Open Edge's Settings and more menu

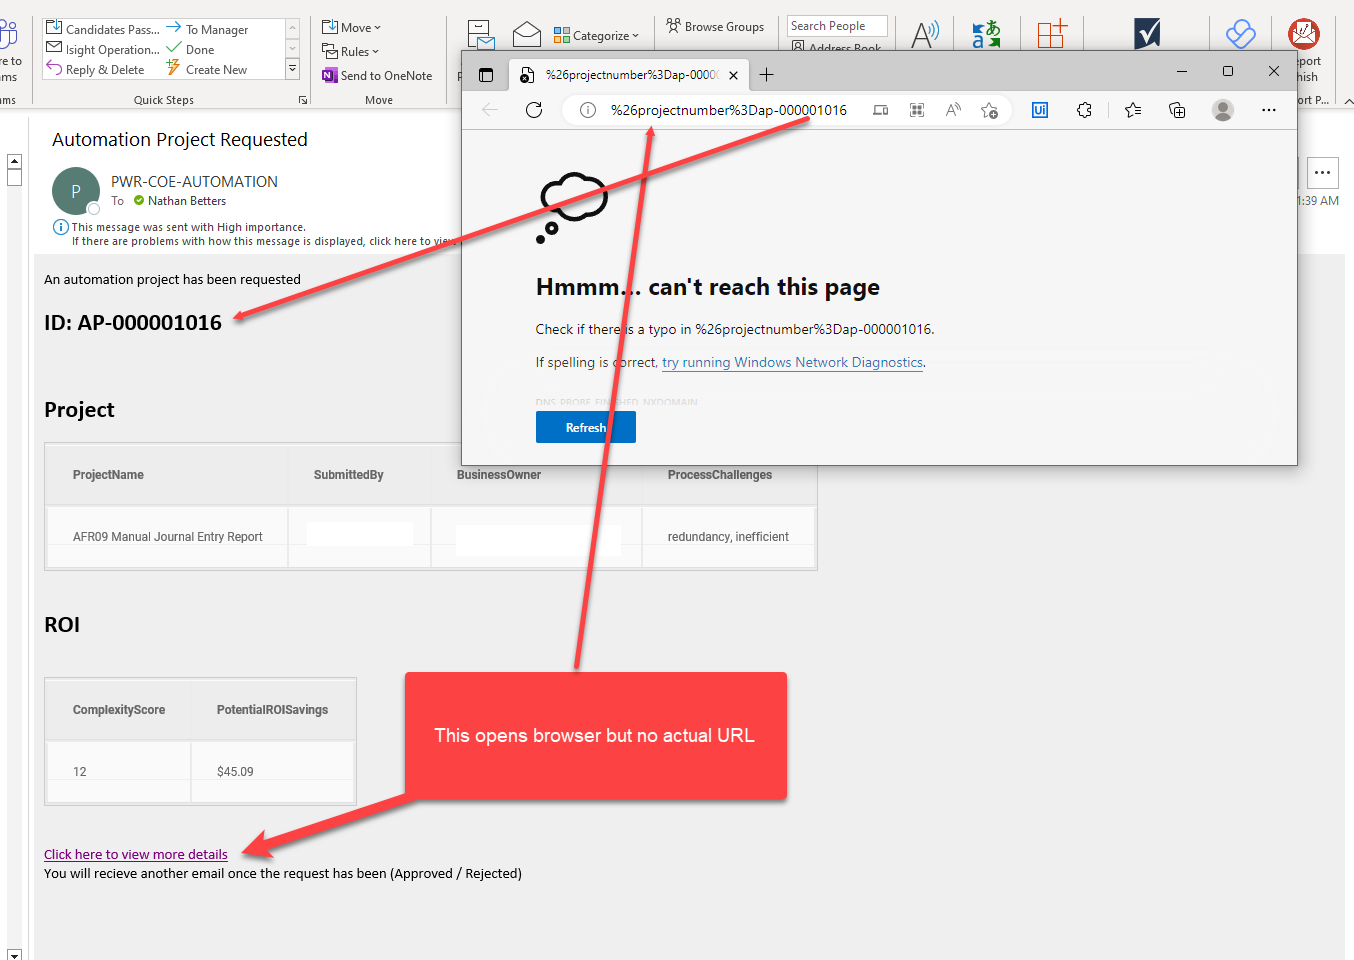1268,110
